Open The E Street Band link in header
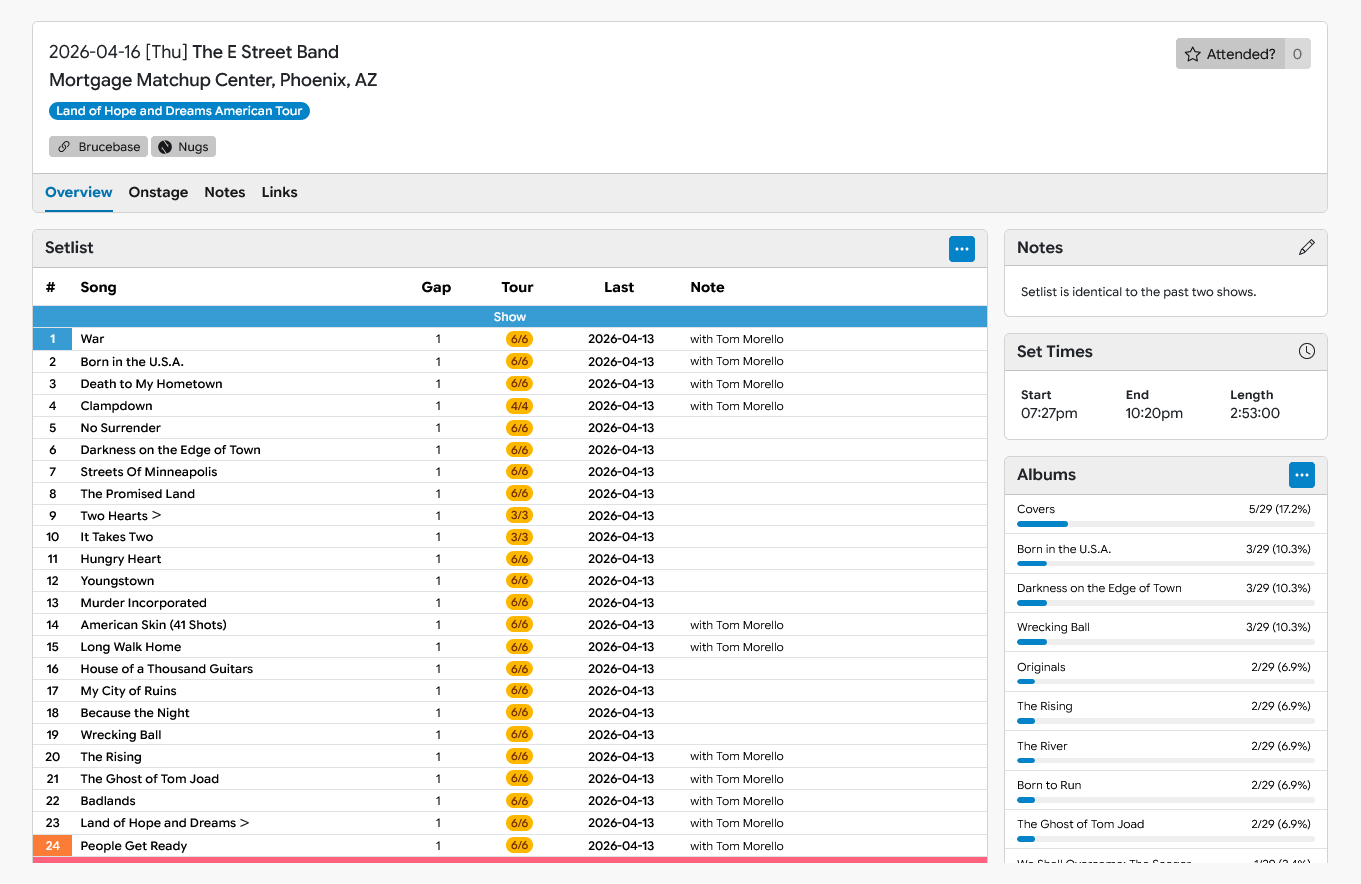 point(265,52)
